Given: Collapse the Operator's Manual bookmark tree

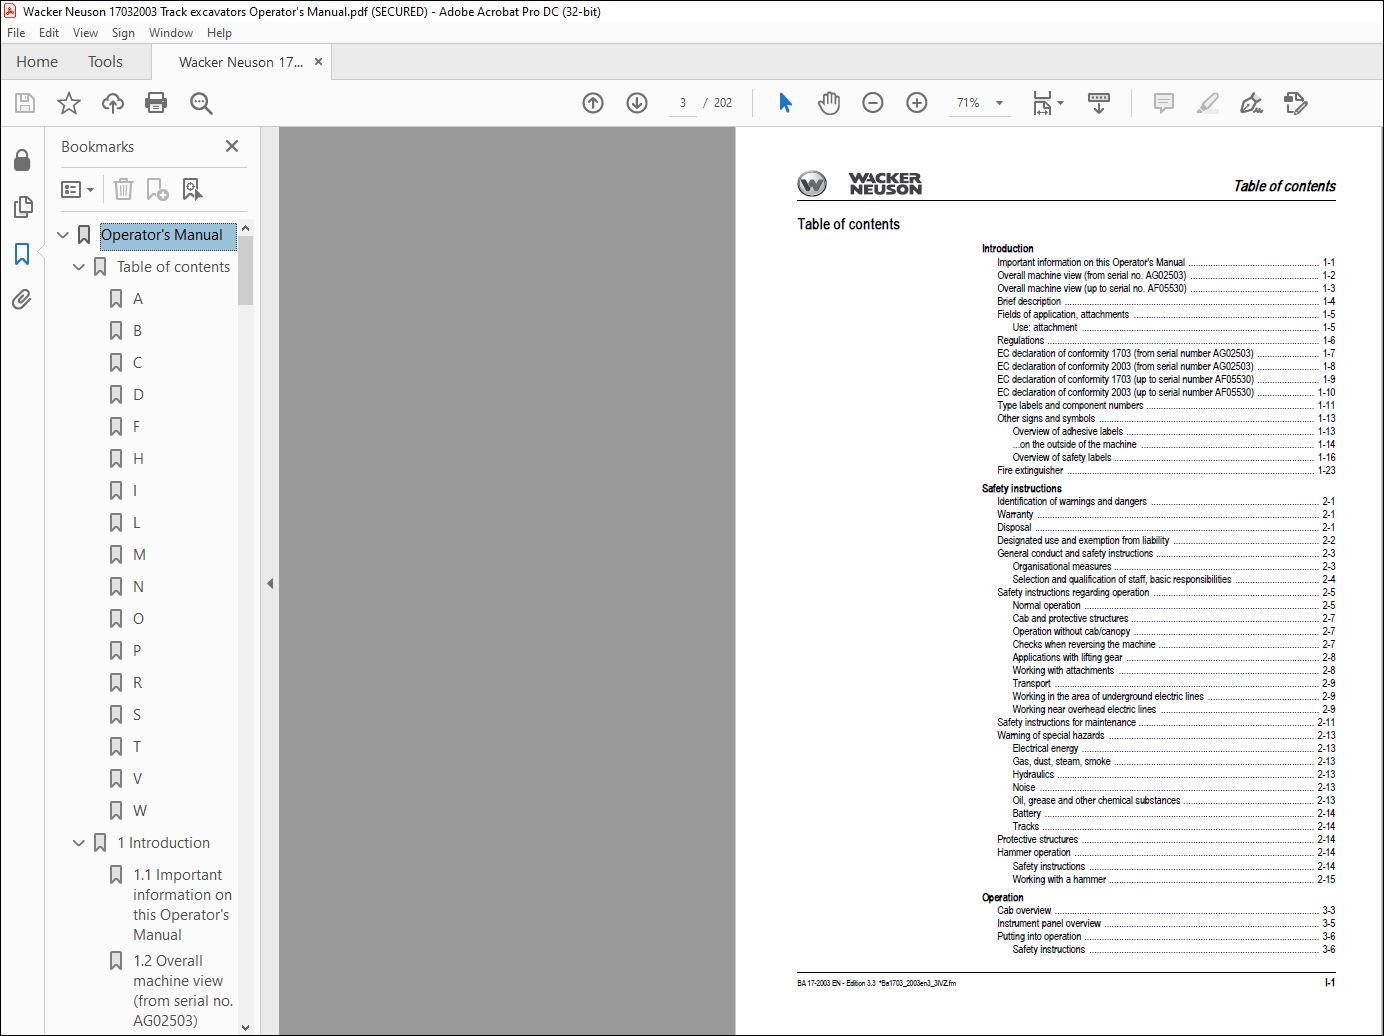Looking at the screenshot, I should point(63,235).
